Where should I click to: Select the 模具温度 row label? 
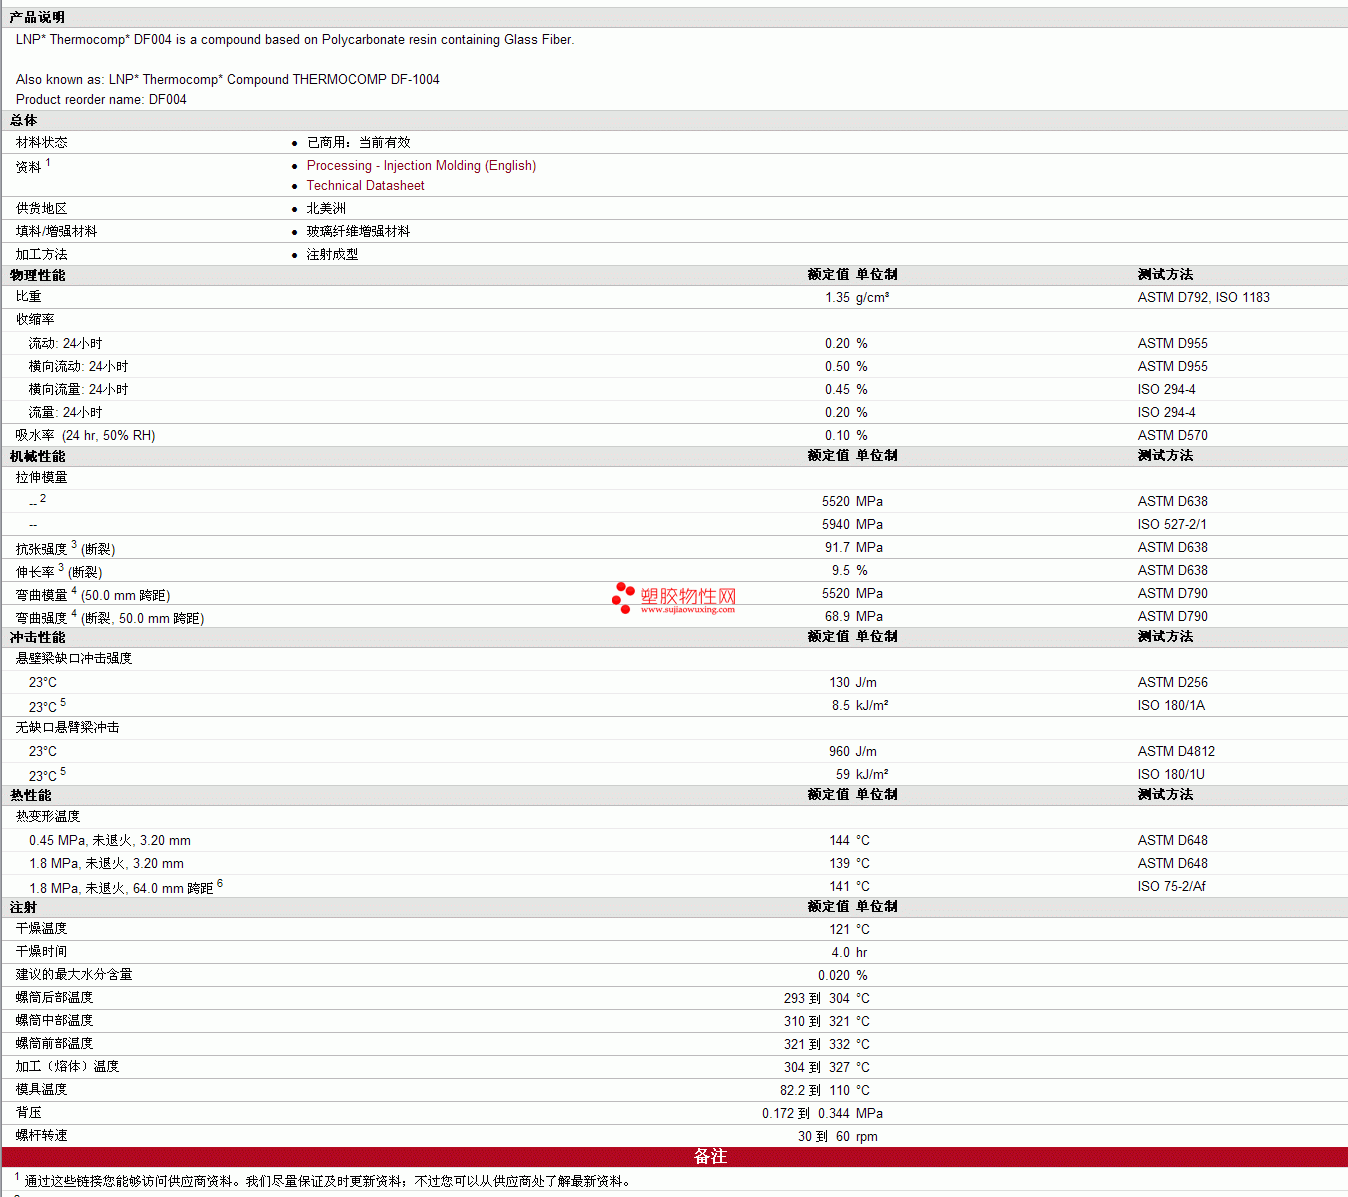[x=42, y=1090]
